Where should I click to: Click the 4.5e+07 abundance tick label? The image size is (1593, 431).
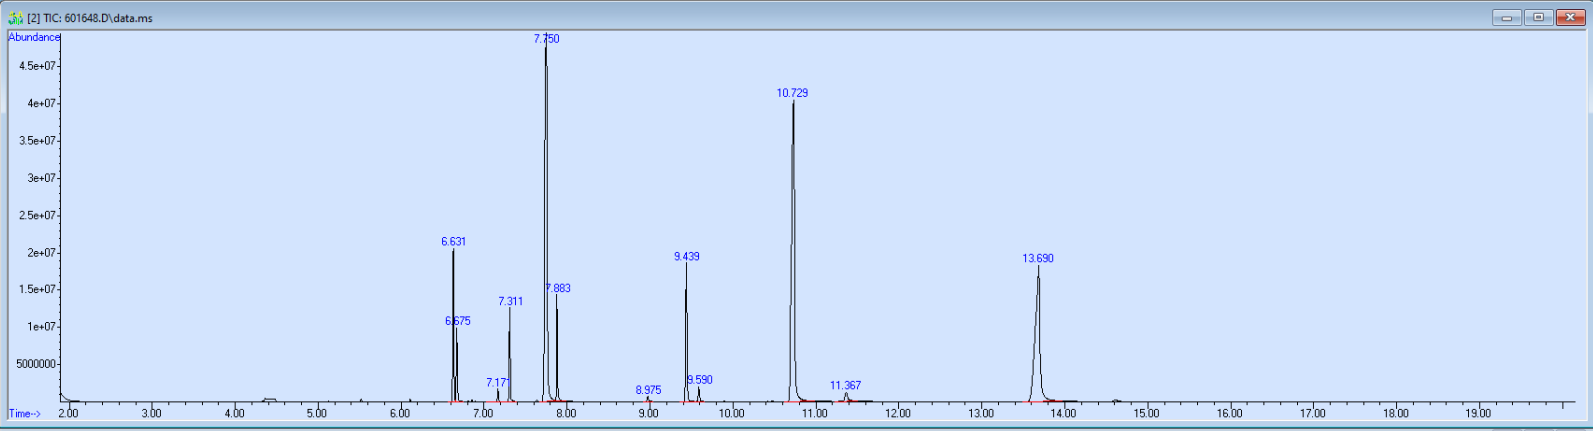click(x=39, y=66)
